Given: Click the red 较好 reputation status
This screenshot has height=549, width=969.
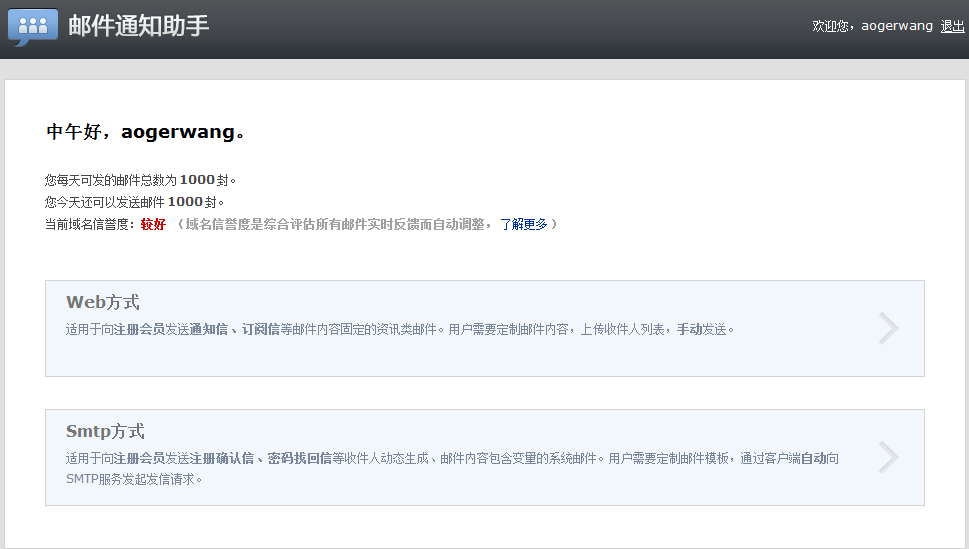Looking at the screenshot, I should tap(153, 224).
